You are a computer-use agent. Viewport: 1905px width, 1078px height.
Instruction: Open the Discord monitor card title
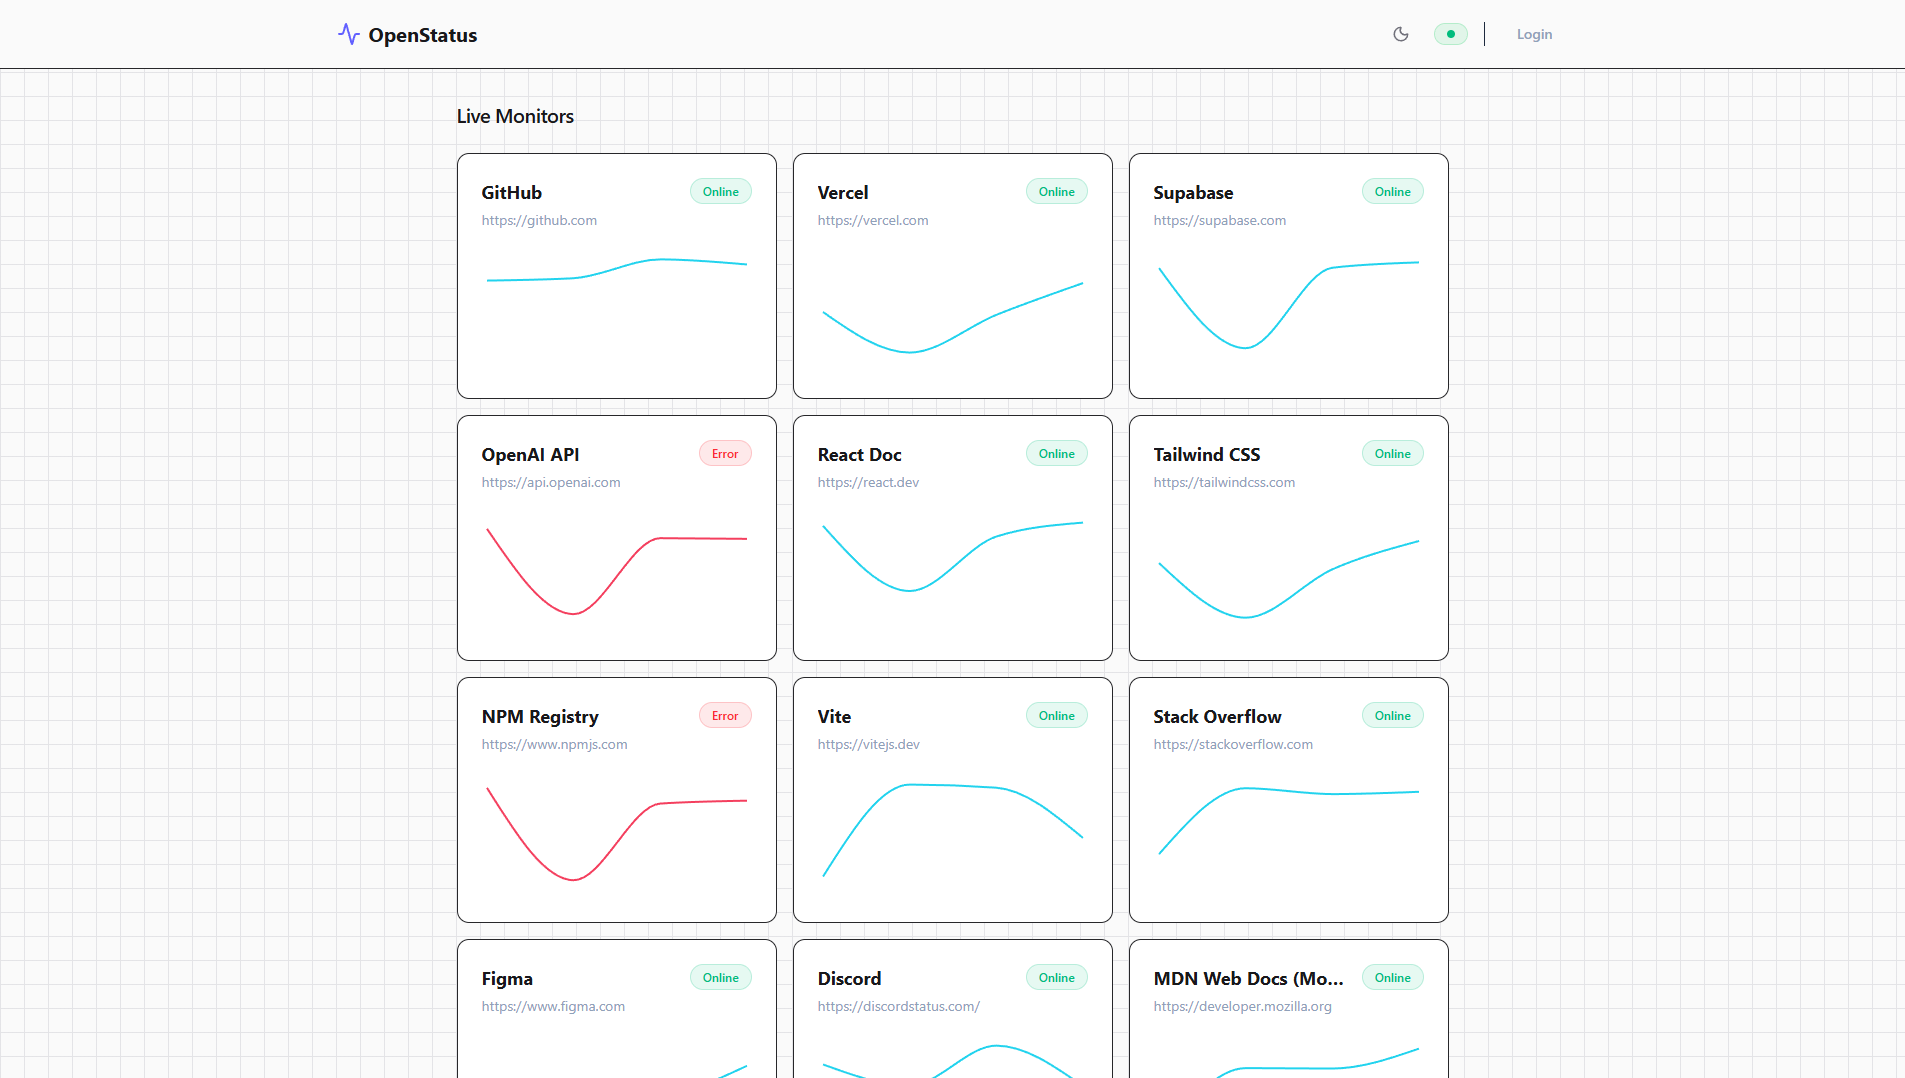[849, 978]
